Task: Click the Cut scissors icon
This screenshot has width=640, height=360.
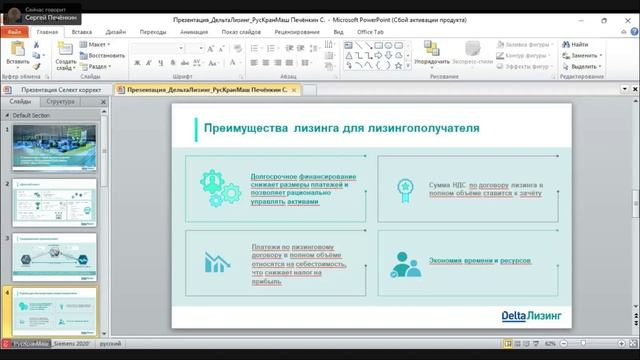Action: [36, 44]
